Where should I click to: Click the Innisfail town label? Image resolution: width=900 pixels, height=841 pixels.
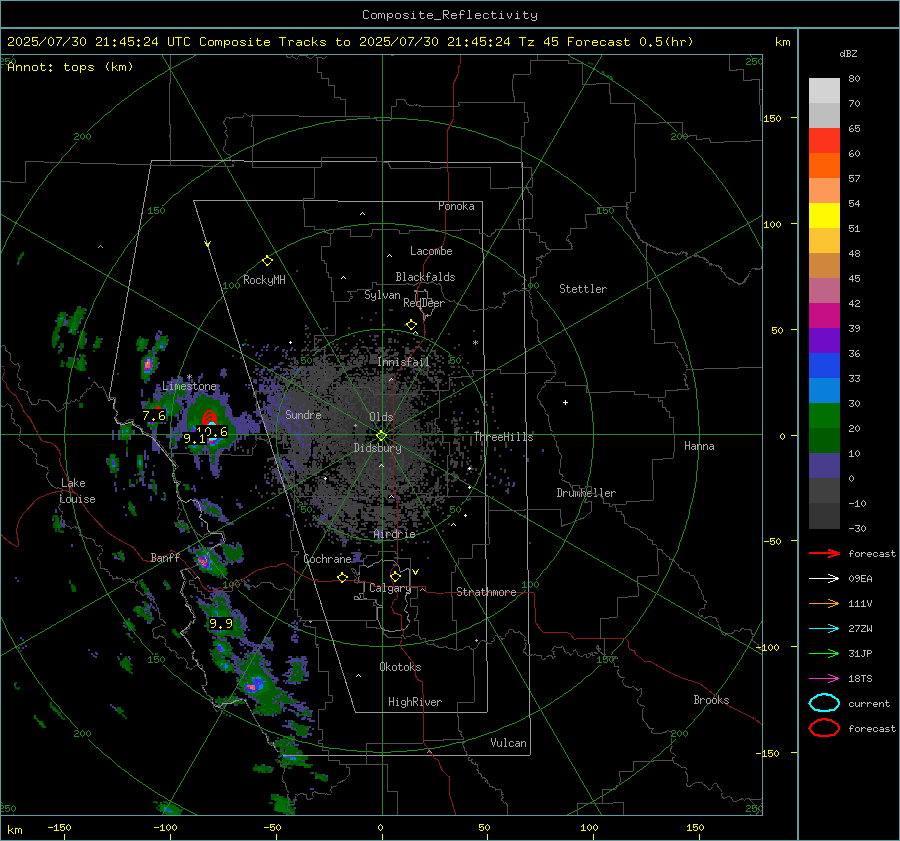tap(404, 362)
